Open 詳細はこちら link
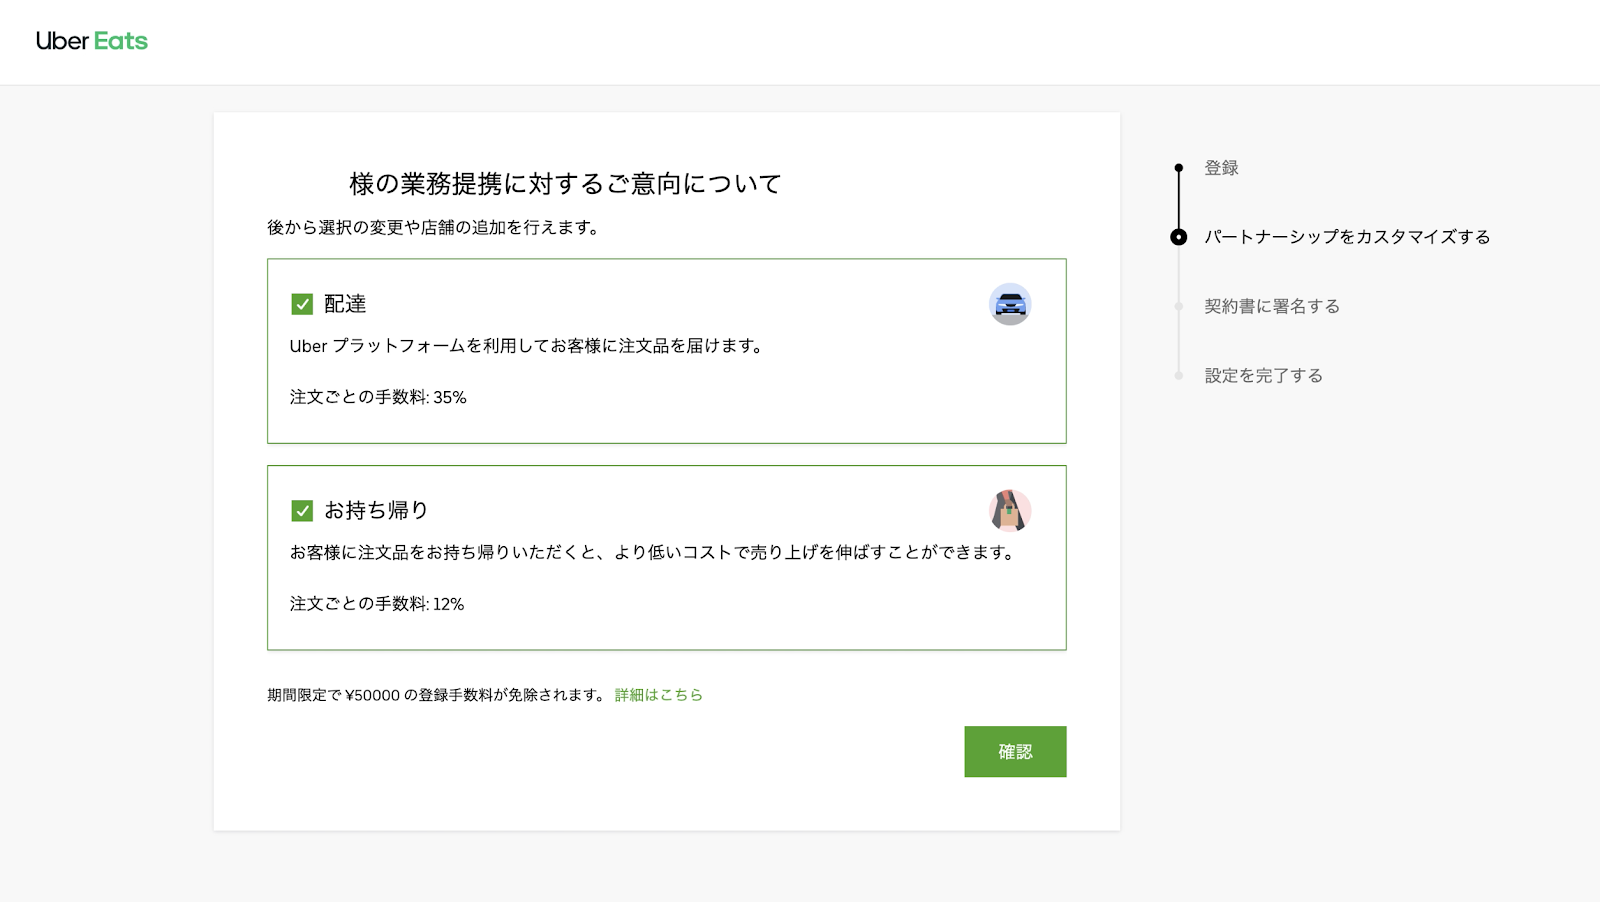1600x902 pixels. (657, 694)
